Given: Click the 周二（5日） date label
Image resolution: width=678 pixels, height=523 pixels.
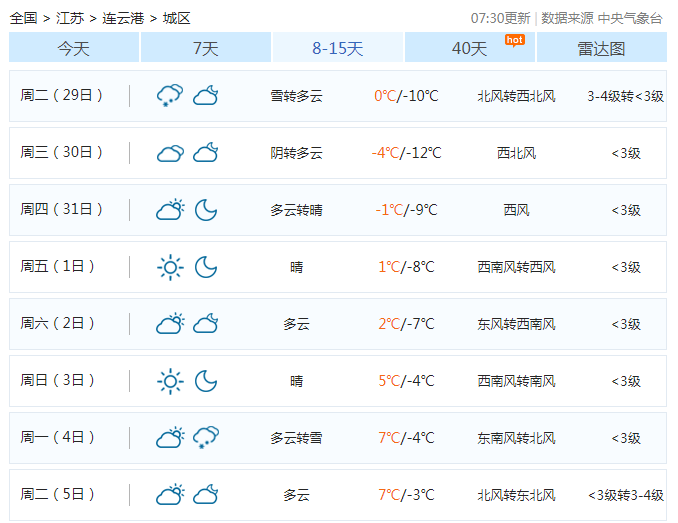Looking at the screenshot, I should tap(57, 494).
